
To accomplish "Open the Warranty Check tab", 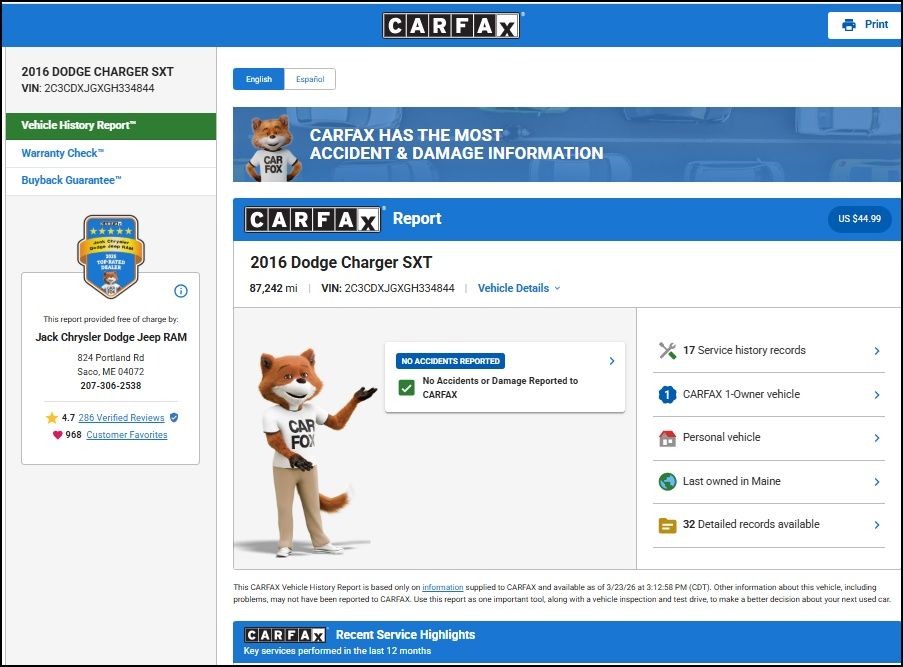I will coord(63,153).
